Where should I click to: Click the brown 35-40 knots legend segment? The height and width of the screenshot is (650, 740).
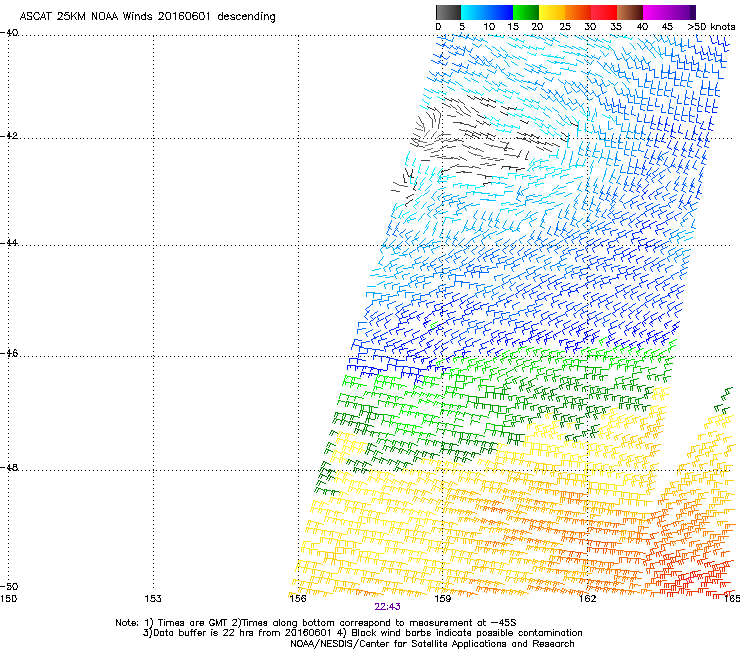(x=630, y=12)
